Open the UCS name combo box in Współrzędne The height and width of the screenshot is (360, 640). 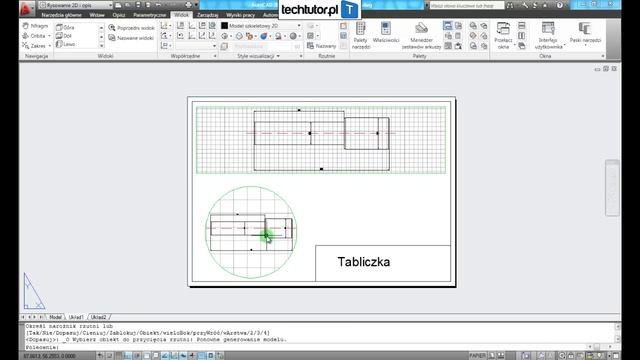tap(196, 46)
